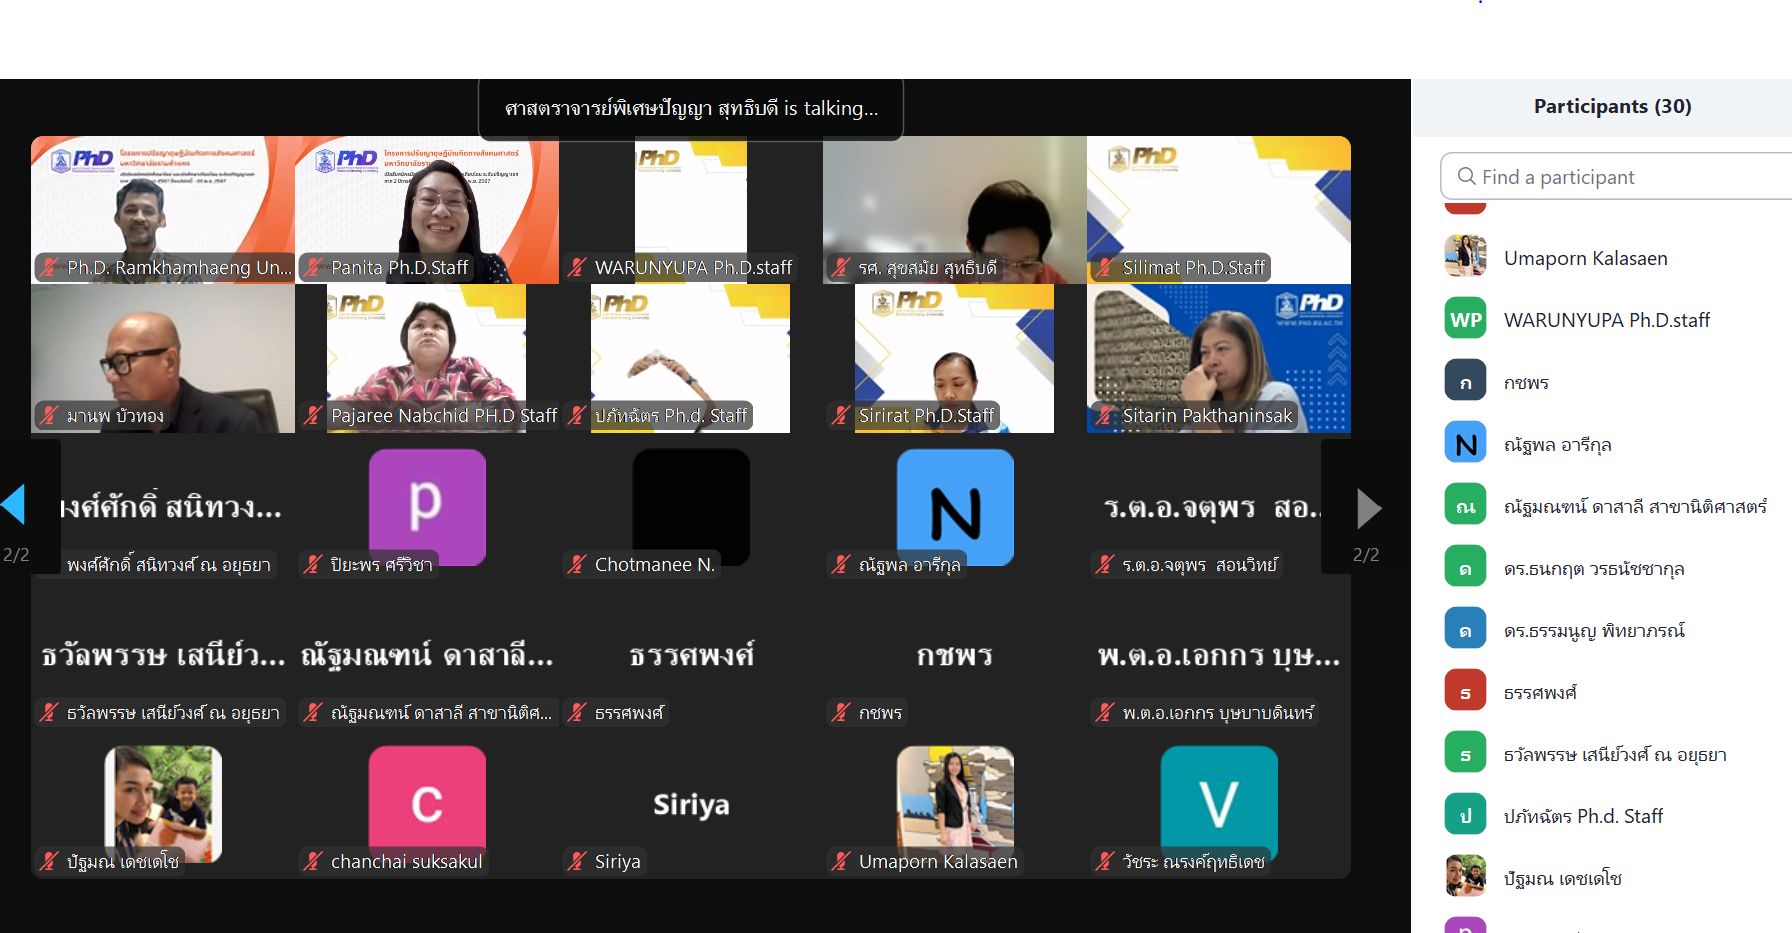The image size is (1792, 933).
Task: Select Umaporn Kalasaen avatar in participants list
Action: (x=1465, y=256)
